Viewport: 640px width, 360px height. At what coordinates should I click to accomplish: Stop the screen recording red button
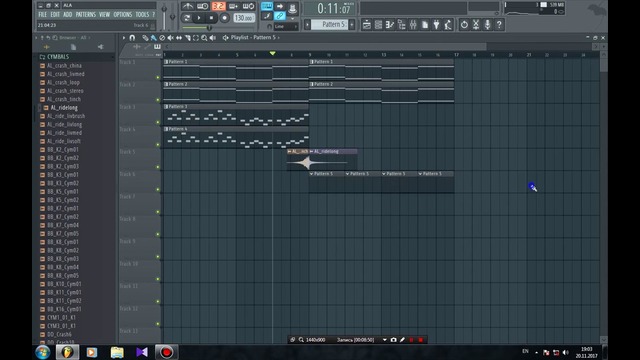pos(420,340)
